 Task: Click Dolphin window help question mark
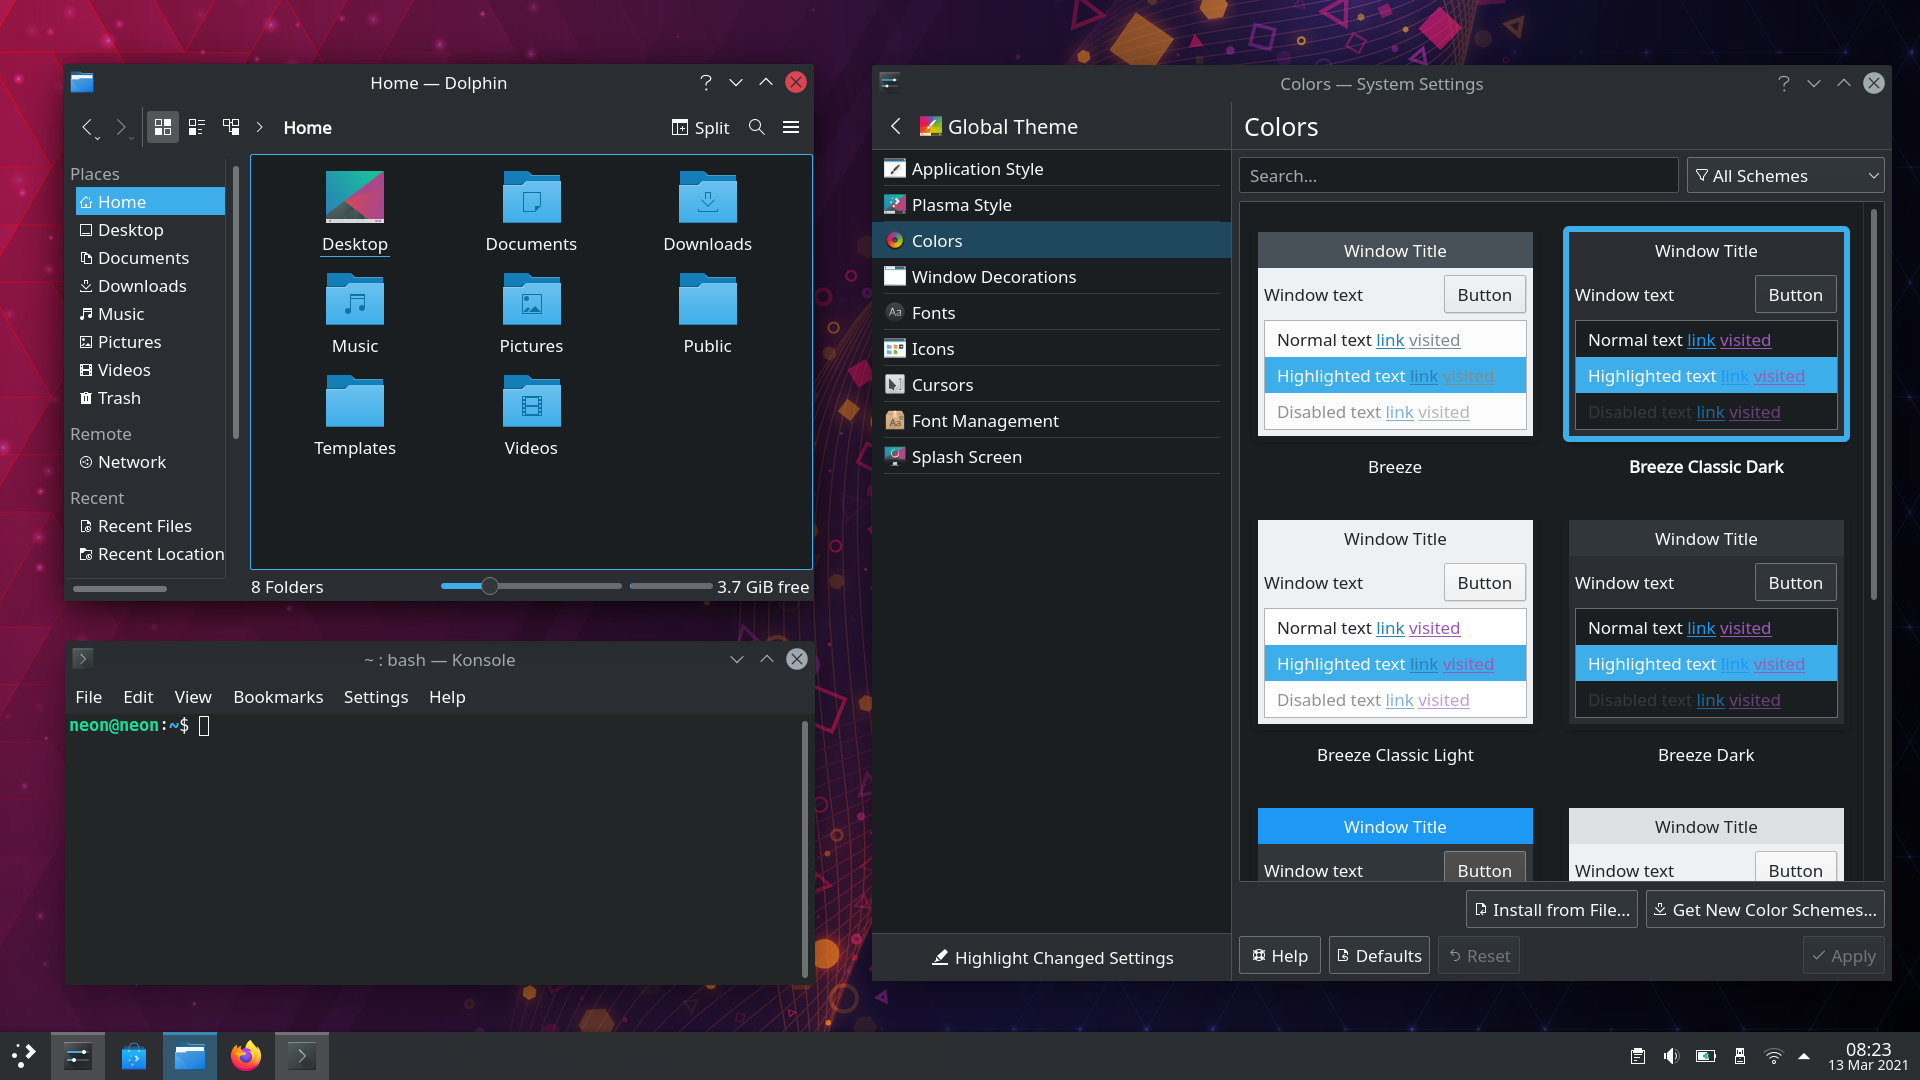coord(706,83)
